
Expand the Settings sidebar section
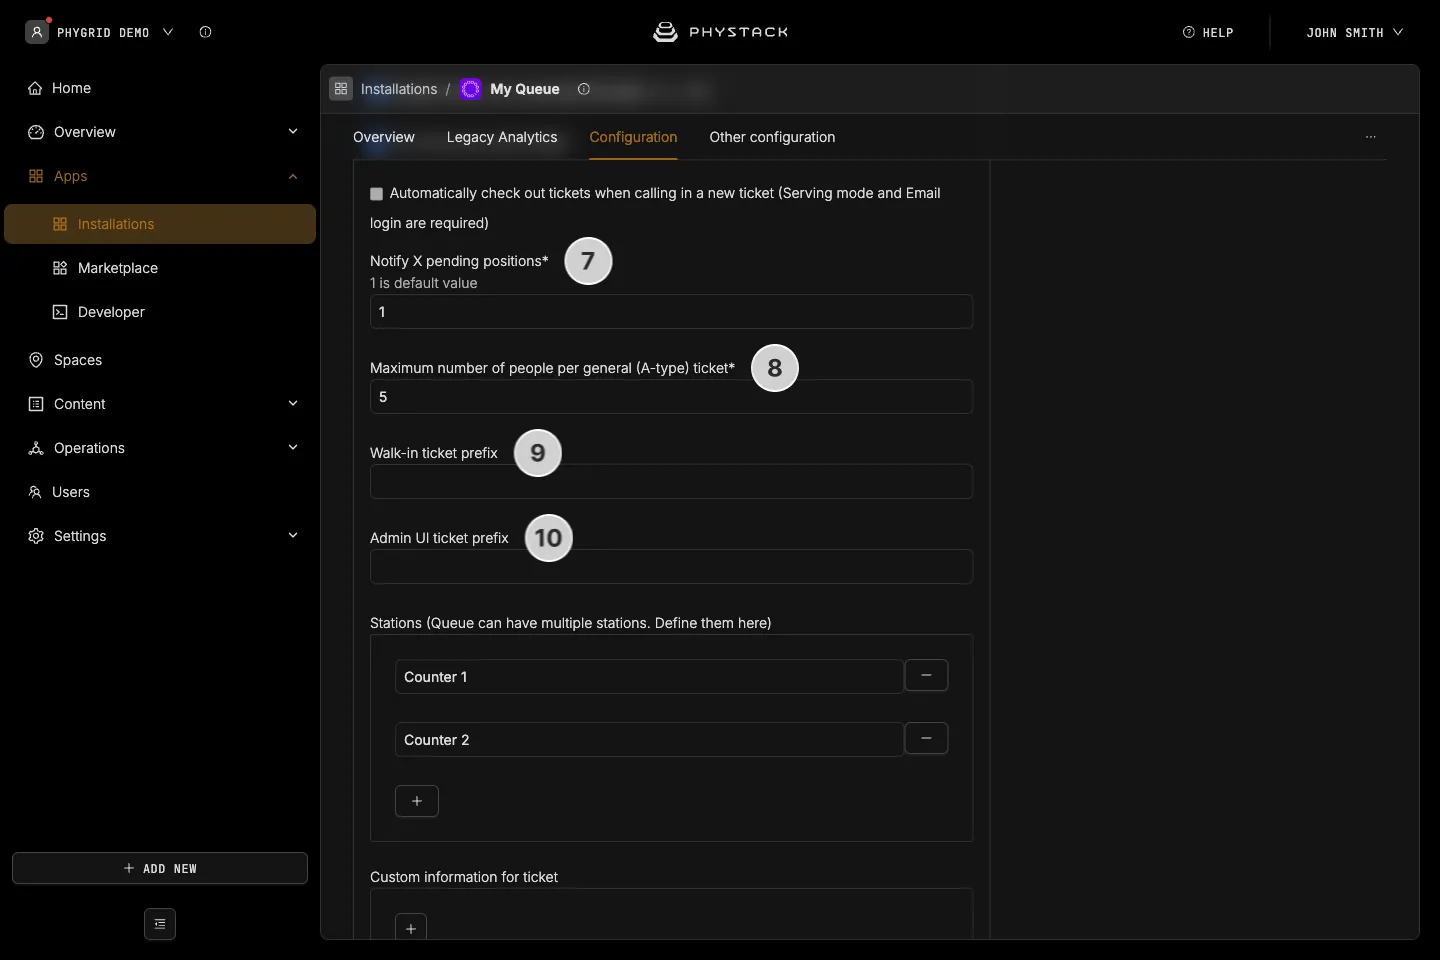pyautogui.click(x=293, y=536)
